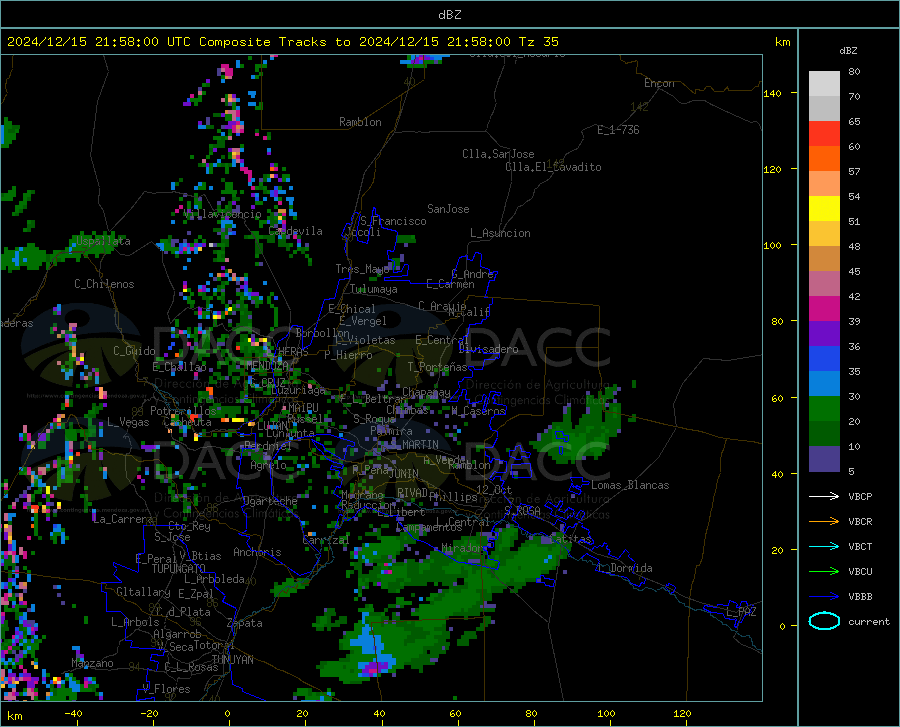Click the 'E_1-736' place label
The image size is (900, 727).
(618, 130)
